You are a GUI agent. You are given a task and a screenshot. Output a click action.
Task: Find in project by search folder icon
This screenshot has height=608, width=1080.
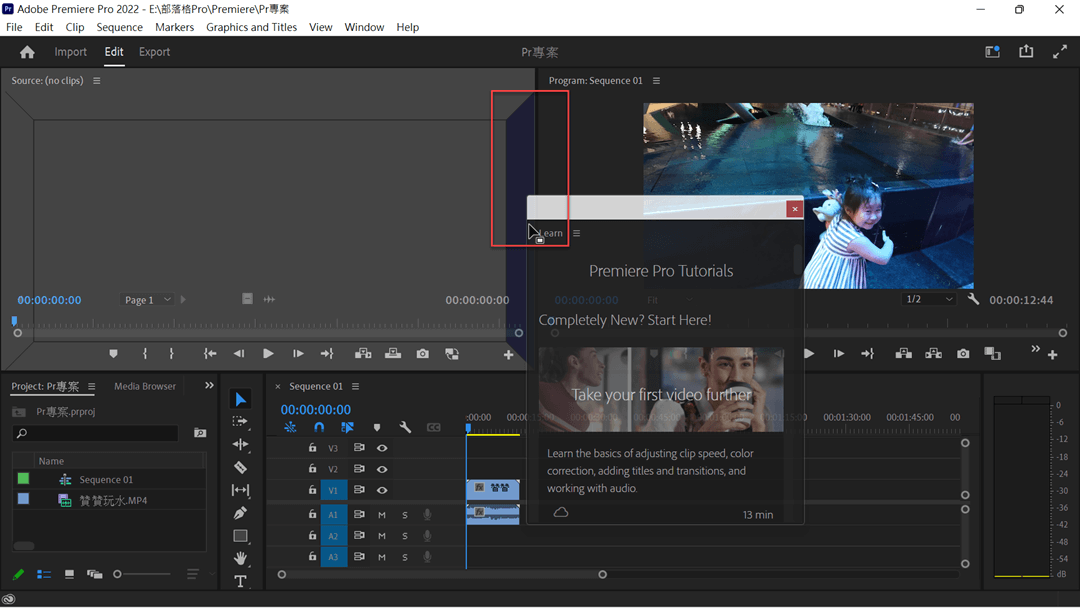pos(200,433)
